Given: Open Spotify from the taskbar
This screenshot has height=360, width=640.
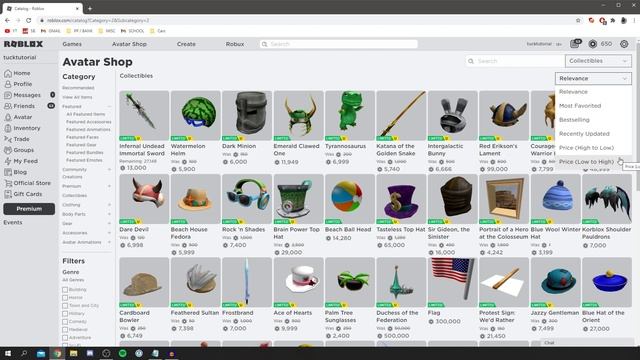Looking at the screenshot, I should (x=122, y=353).
